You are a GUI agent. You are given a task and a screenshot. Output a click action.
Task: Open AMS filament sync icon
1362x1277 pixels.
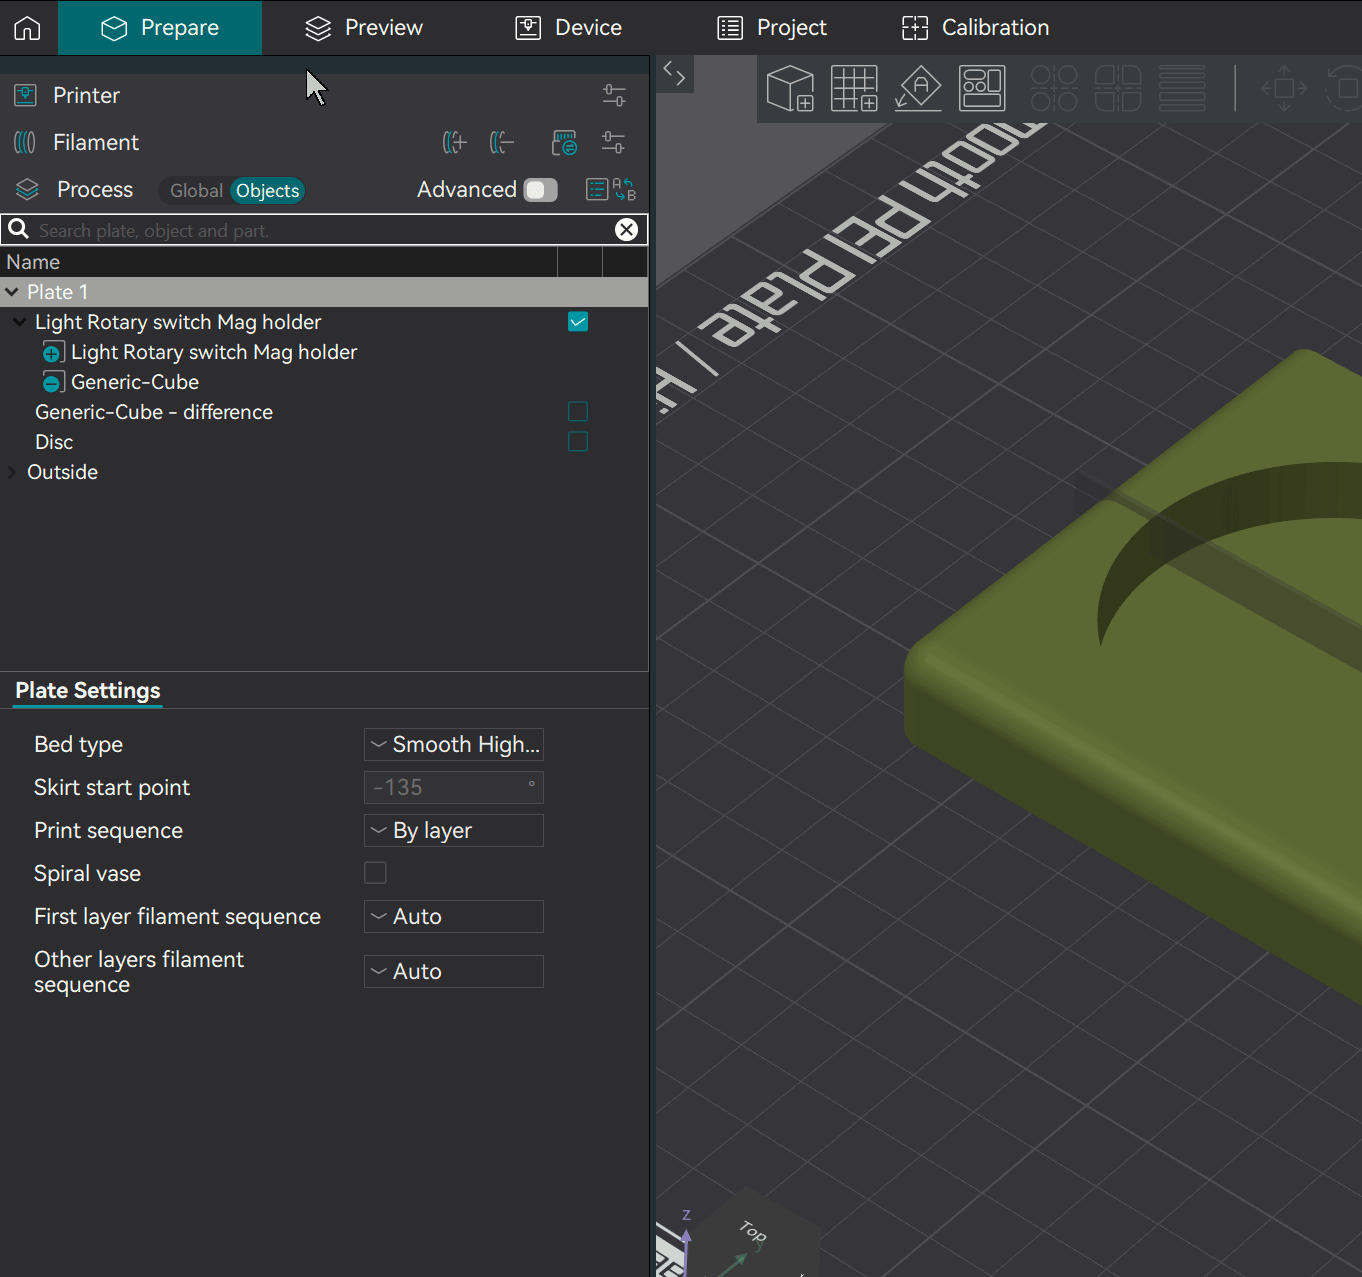tap(565, 142)
